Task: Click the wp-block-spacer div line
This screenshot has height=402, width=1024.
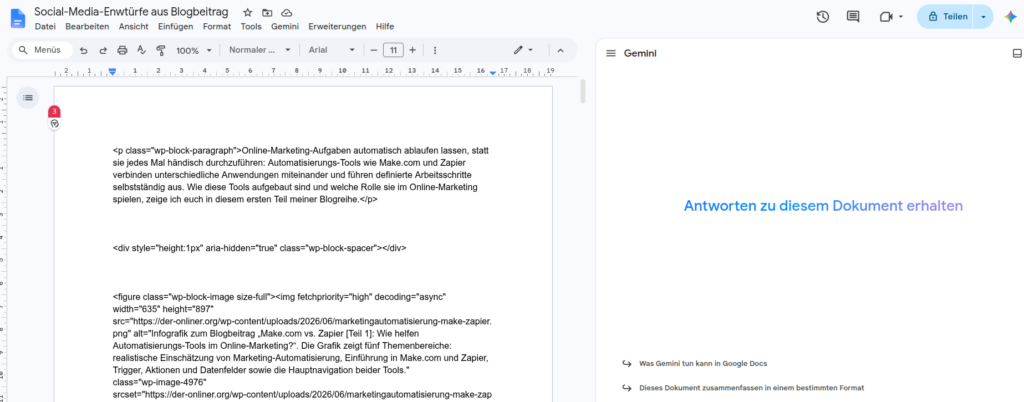Action: pyautogui.click(x=260, y=248)
